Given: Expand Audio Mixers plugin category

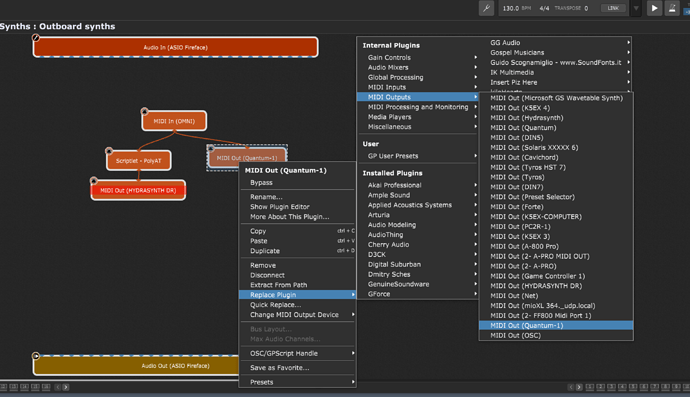Looking at the screenshot, I should click(x=418, y=67).
